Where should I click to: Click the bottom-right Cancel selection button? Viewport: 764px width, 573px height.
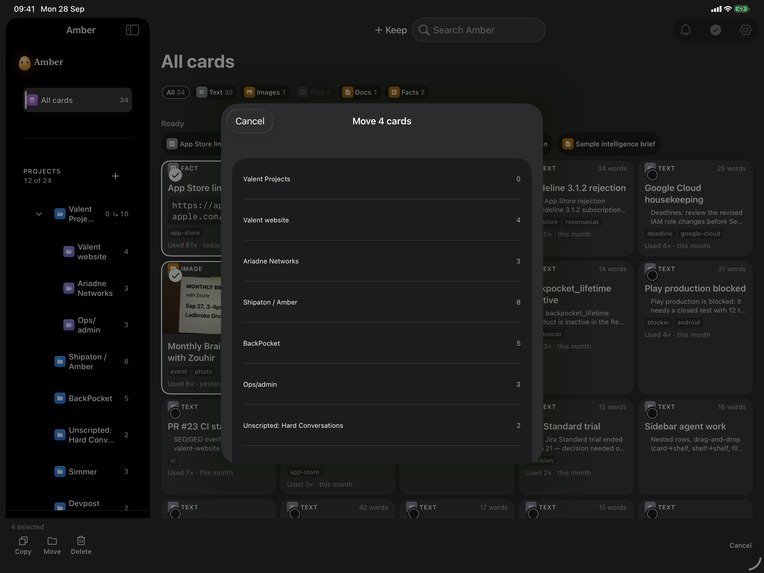[740, 545]
